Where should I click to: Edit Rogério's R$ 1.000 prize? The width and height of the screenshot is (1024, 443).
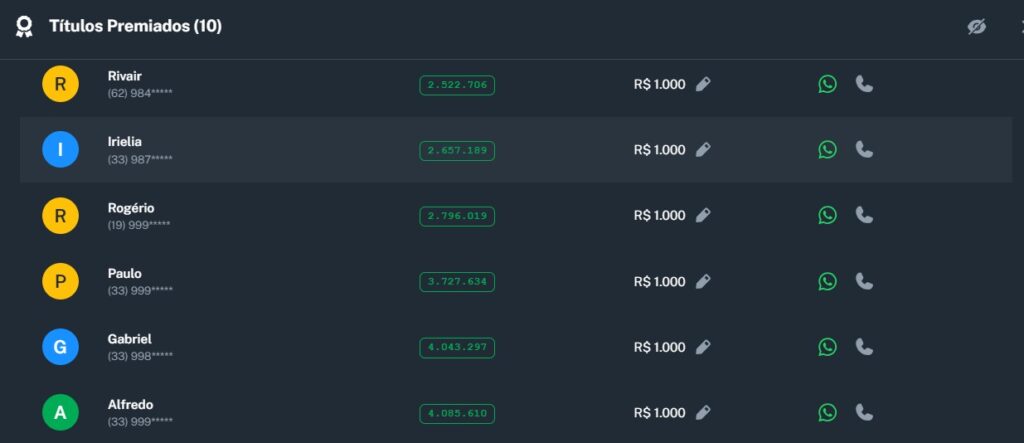pyautogui.click(x=703, y=216)
